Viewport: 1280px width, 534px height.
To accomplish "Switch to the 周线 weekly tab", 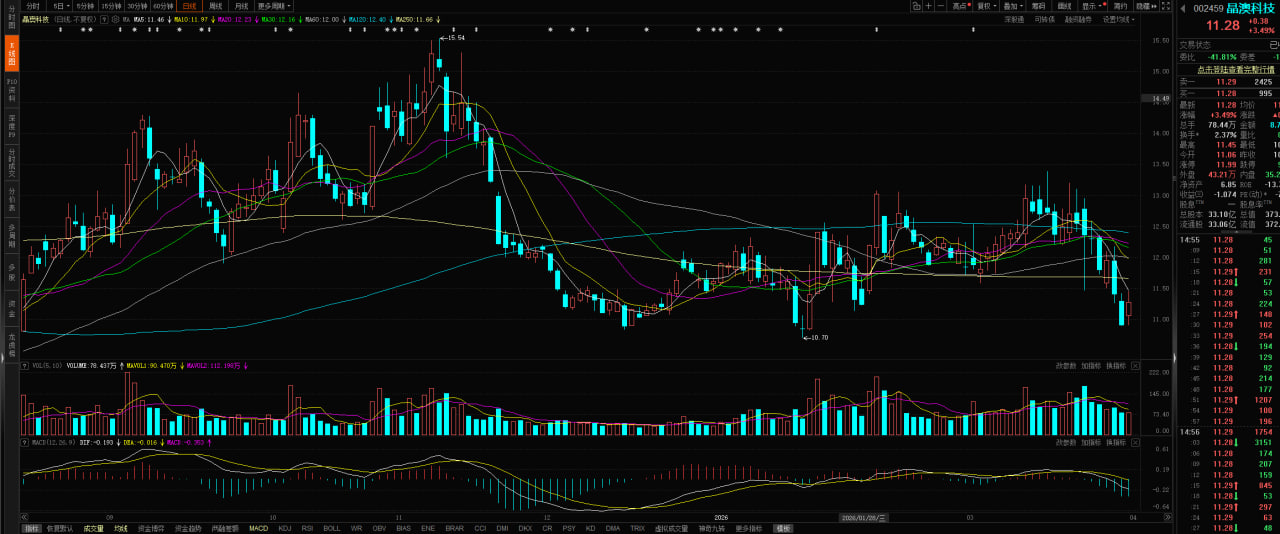I will point(215,6).
